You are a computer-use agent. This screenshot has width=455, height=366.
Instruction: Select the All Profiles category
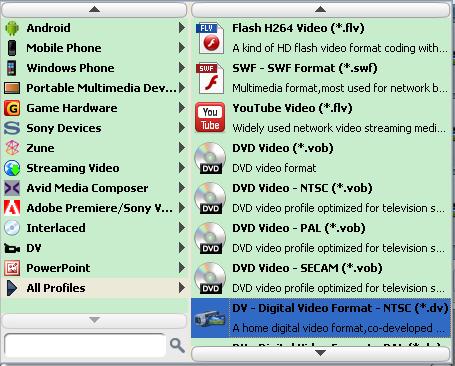pyautogui.click(x=94, y=288)
